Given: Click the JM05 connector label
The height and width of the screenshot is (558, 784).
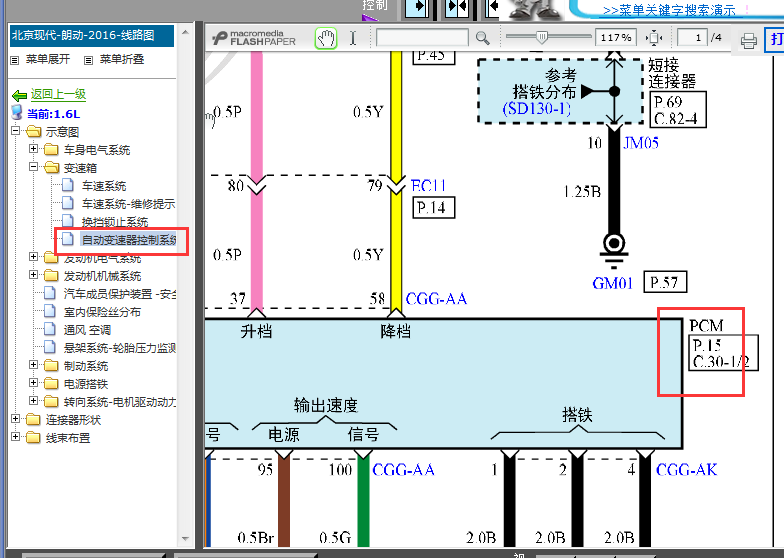Looking at the screenshot, I should pos(641,143).
